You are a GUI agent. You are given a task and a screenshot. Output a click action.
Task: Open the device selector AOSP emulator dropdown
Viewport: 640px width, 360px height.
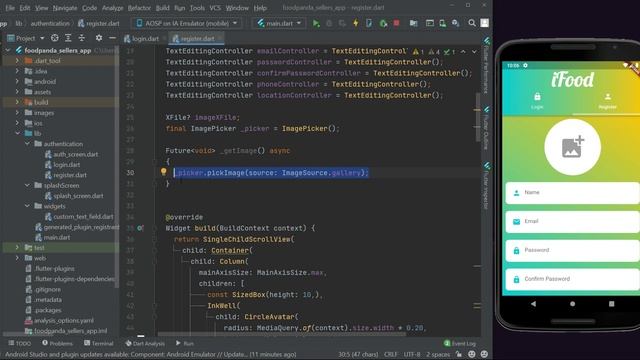coord(187,23)
